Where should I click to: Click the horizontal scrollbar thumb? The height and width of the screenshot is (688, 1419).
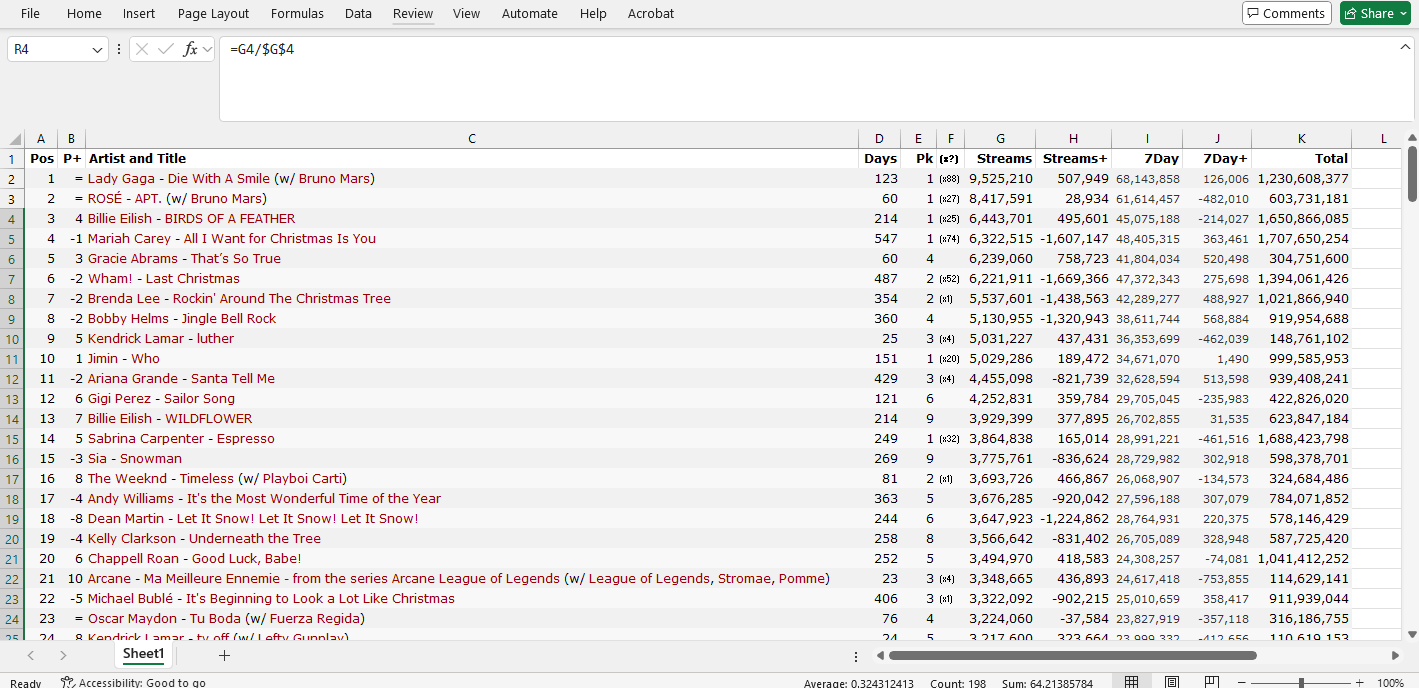tap(1072, 656)
